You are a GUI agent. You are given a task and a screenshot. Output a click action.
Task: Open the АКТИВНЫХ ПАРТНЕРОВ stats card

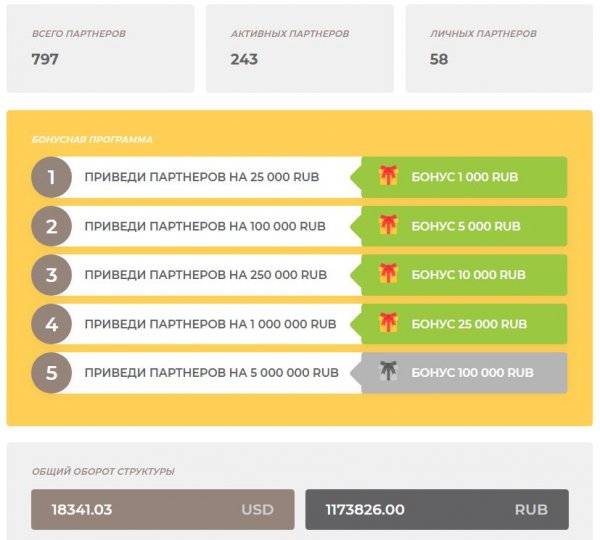coord(299,48)
